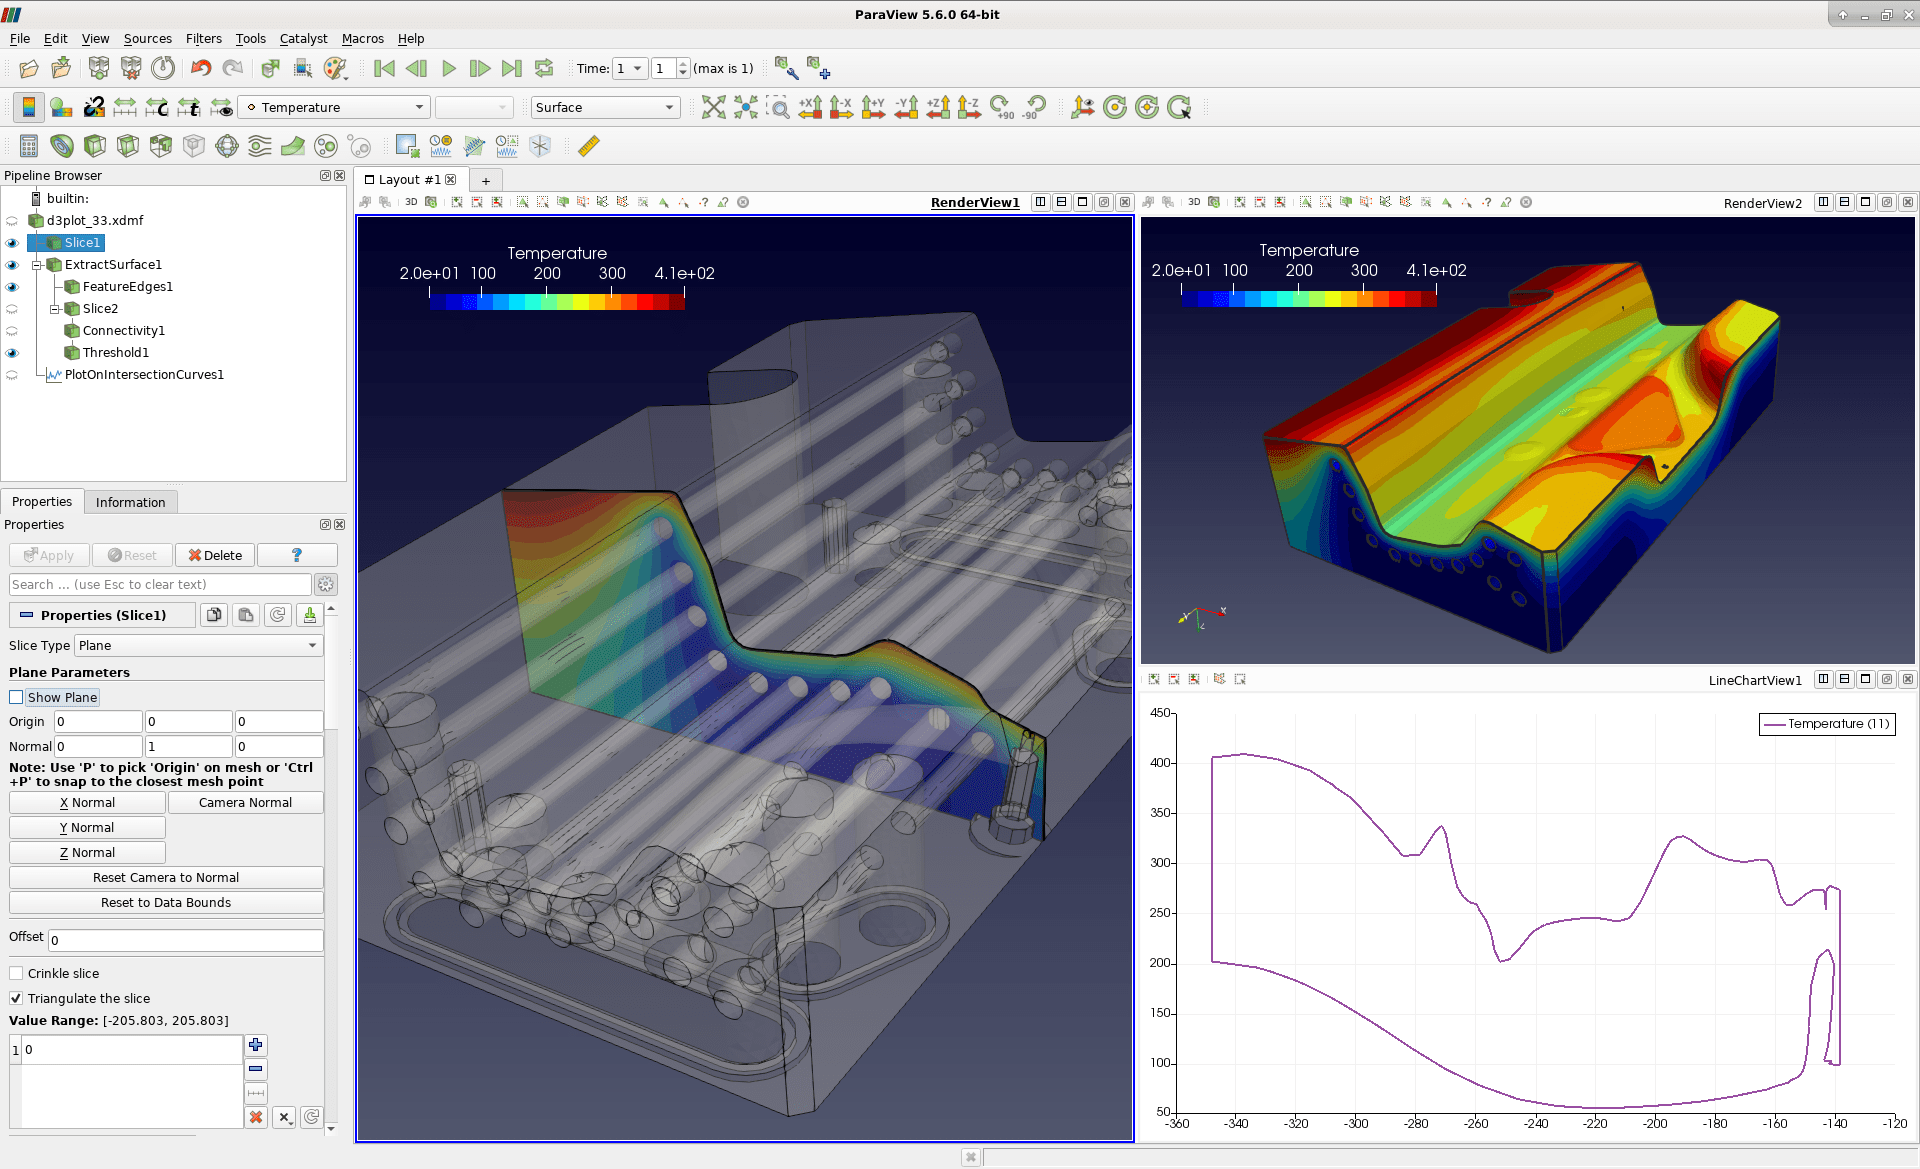Click the Play animation button
1920x1169 pixels.
449,69
